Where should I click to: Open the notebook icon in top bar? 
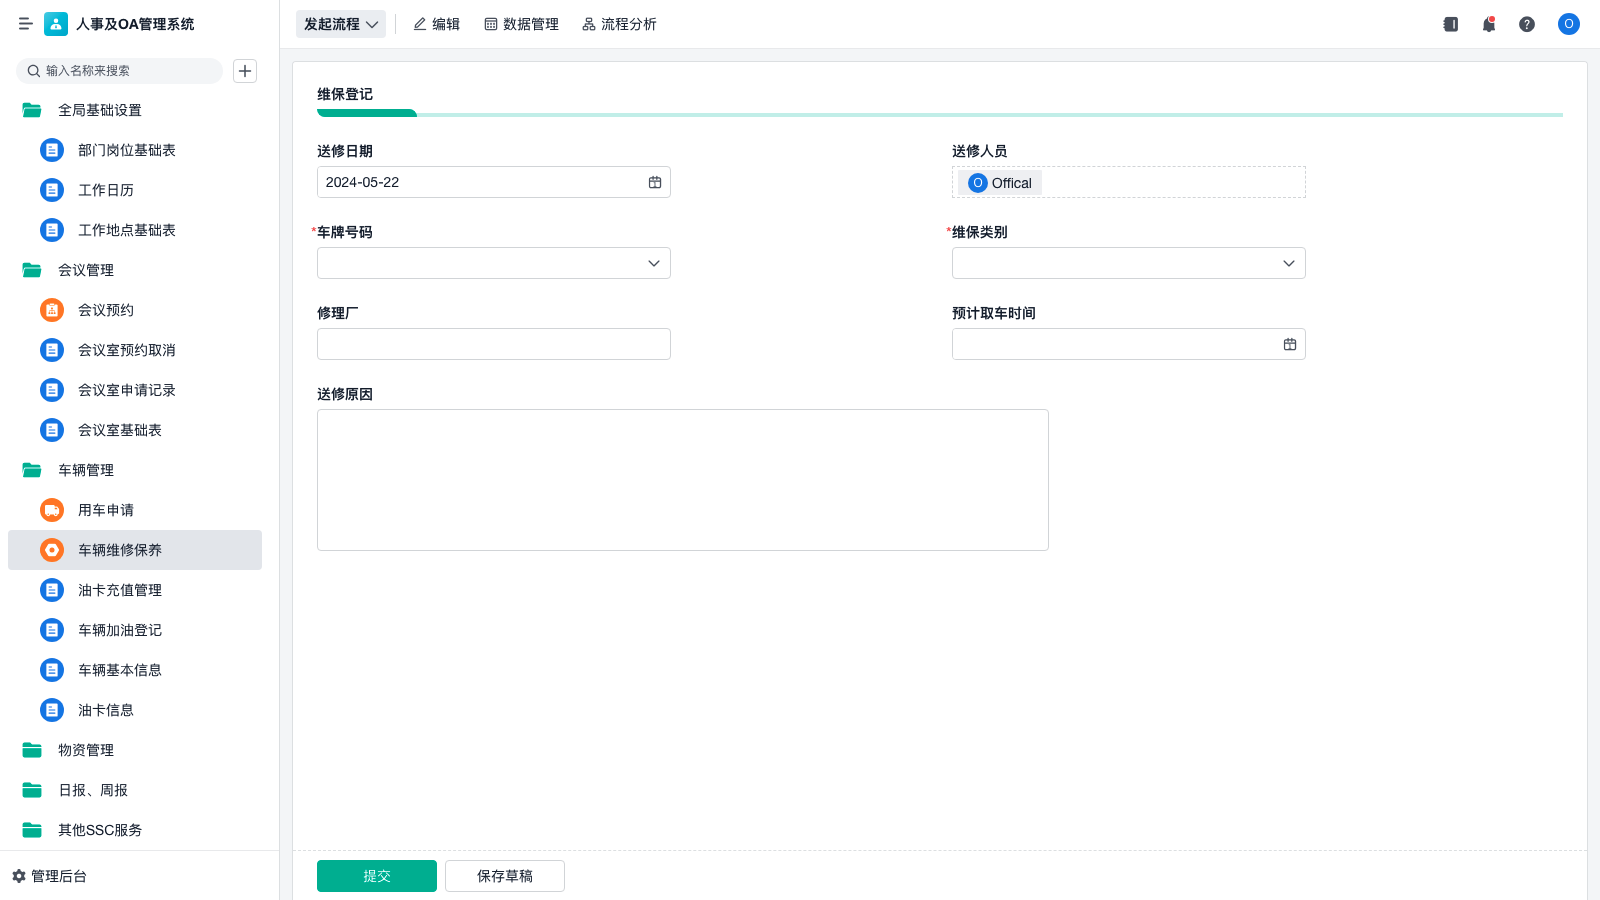click(1451, 24)
